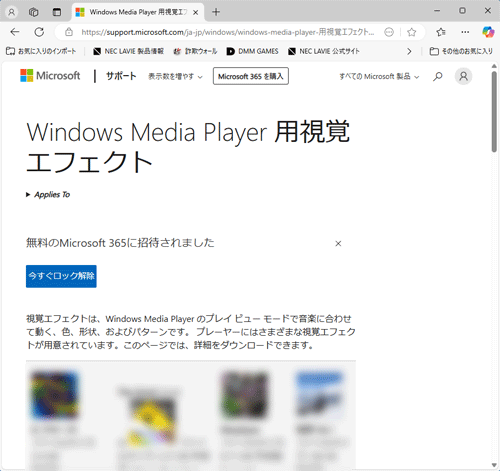Open the workspaces icon in title bar
500x471 pixels.
click(34, 12)
